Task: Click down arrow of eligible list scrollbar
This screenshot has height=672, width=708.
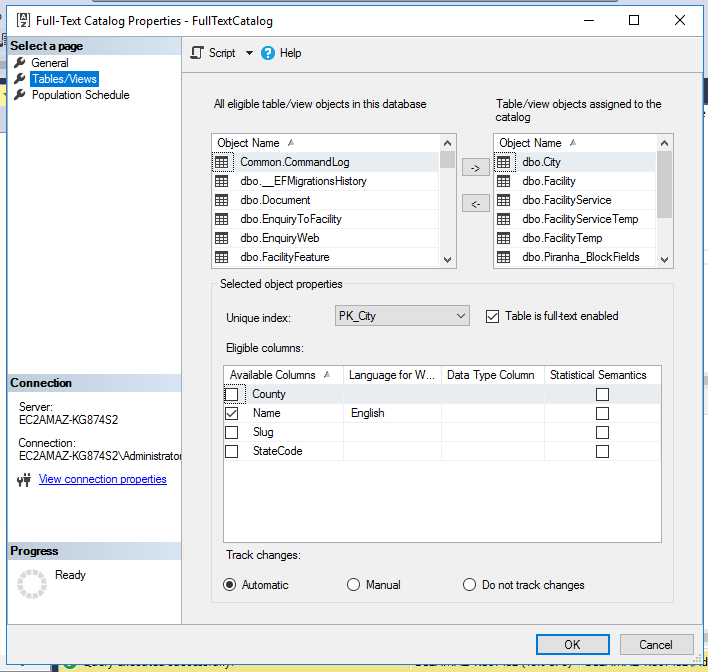Action: [447, 260]
